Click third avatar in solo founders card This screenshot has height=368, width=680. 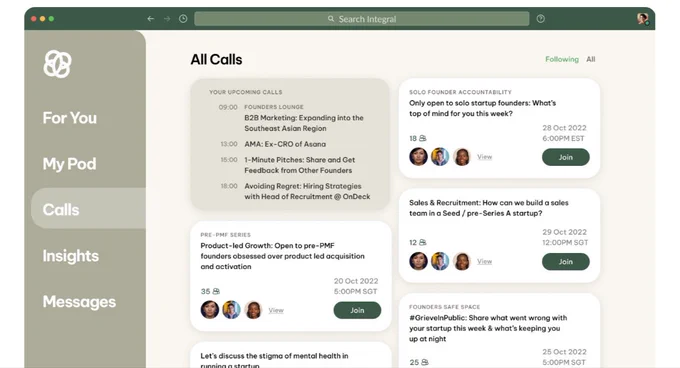tap(462, 157)
